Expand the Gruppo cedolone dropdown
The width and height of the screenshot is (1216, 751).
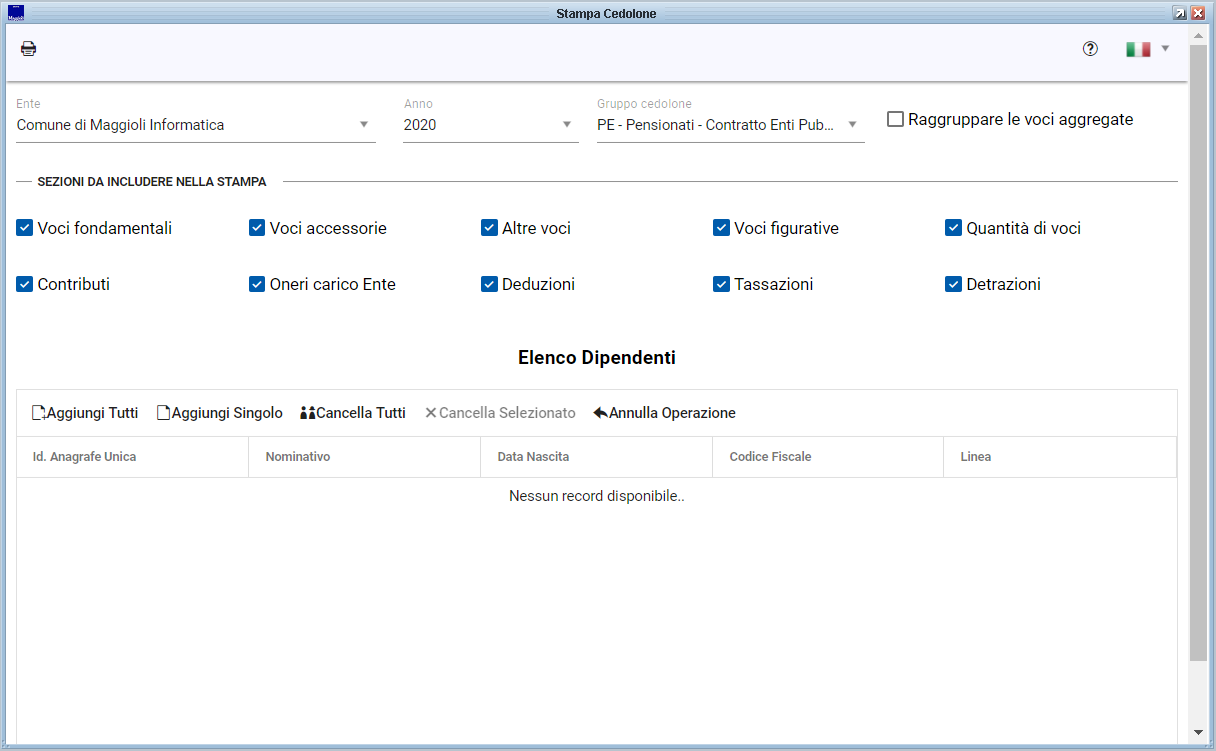click(x=853, y=125)
